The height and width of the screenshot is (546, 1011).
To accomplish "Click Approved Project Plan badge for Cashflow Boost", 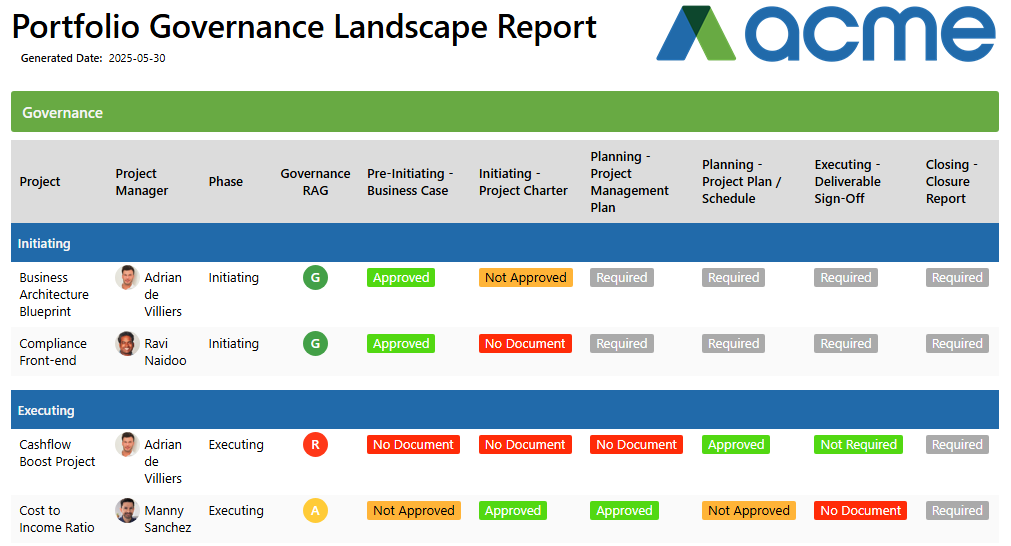I will point(736,445).
